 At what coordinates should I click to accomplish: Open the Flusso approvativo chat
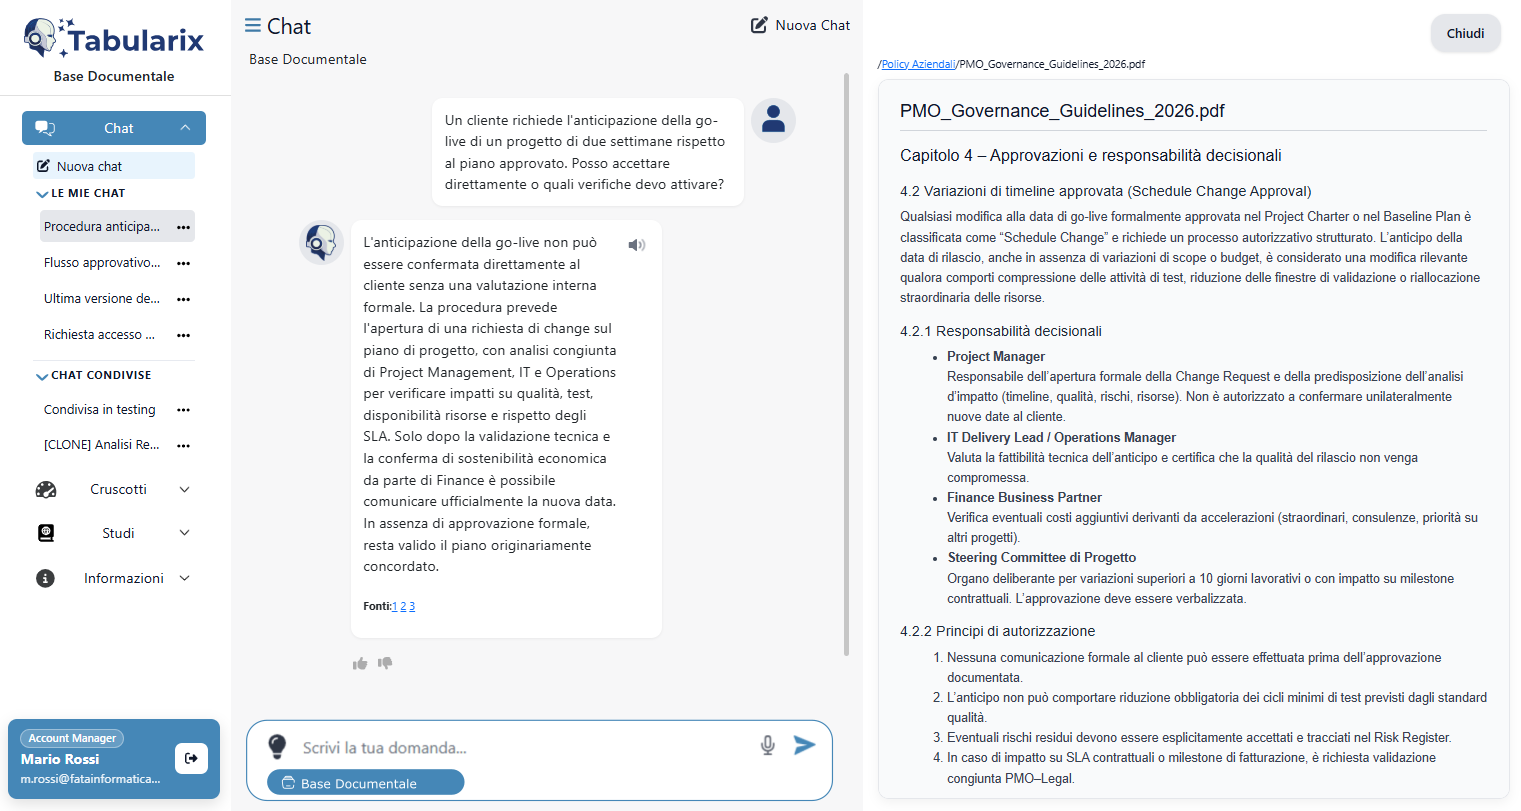(x=101, y=263)
